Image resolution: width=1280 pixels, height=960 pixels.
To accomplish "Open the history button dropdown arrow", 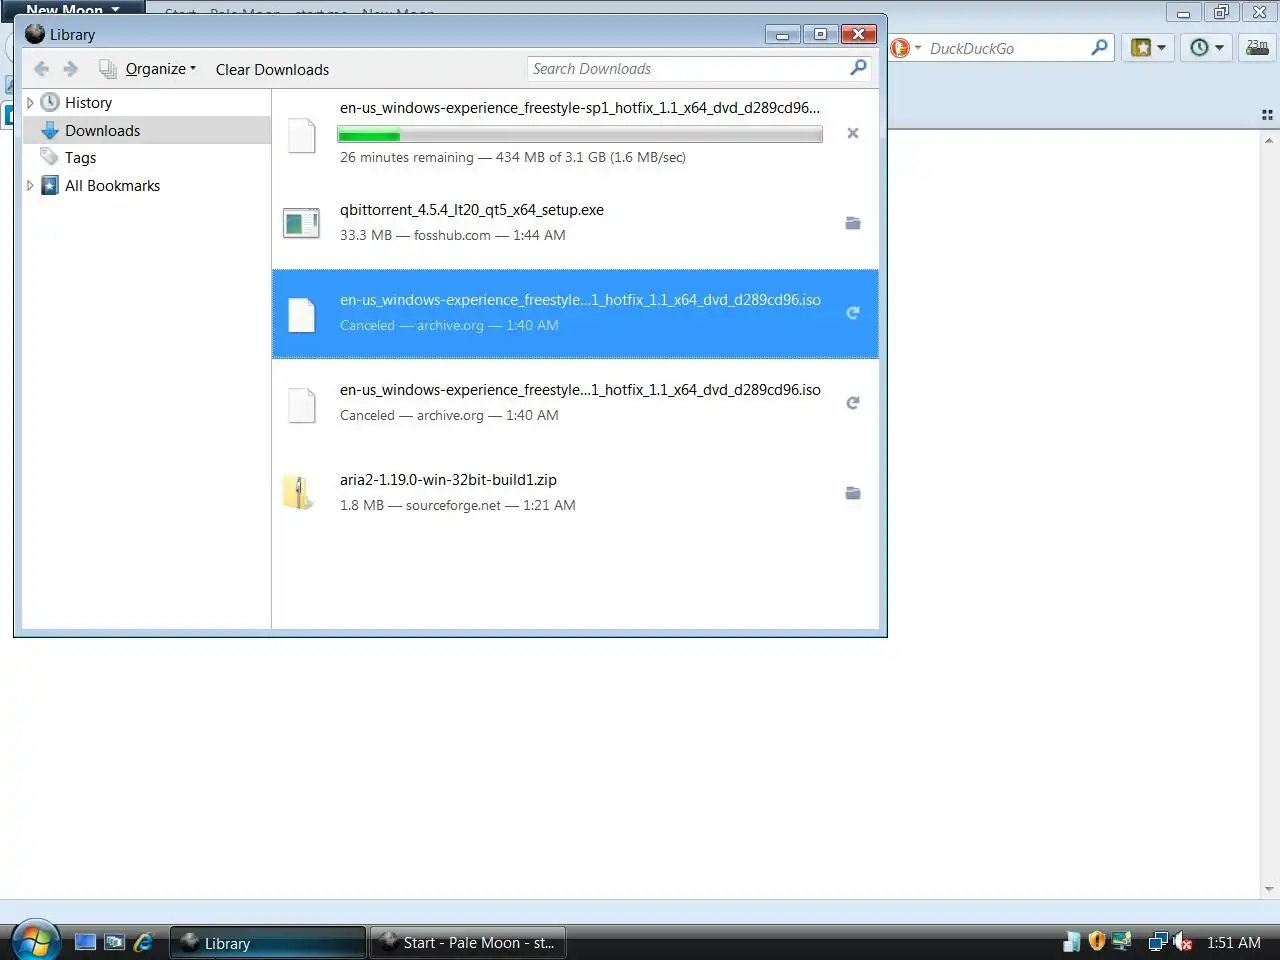I will 1219,47.
